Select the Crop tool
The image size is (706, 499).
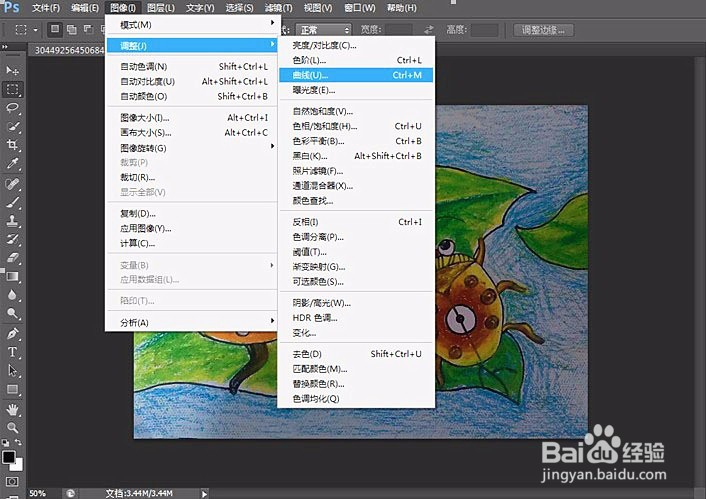click(12, 145)
